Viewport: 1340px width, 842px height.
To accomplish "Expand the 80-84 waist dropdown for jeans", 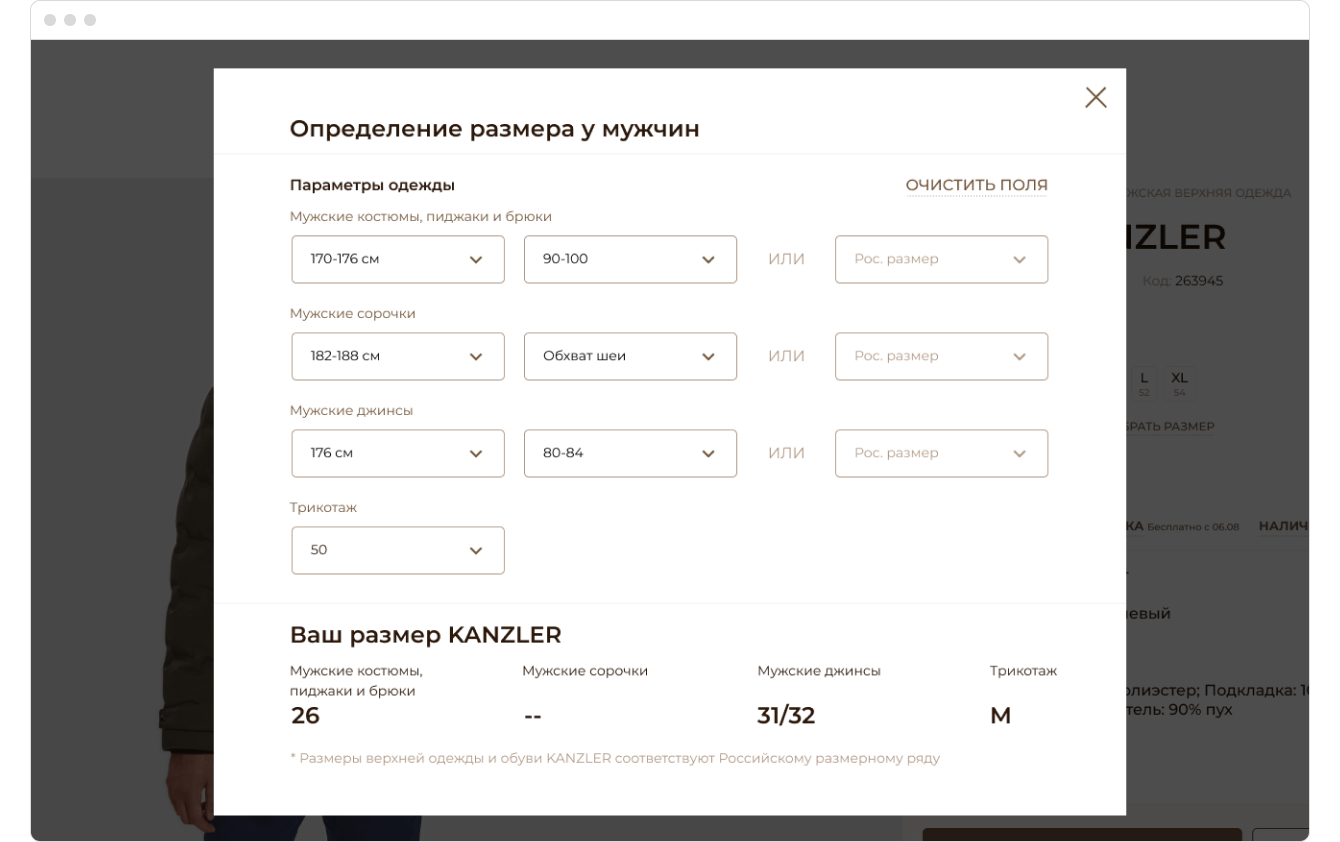I will click(630, 453).
